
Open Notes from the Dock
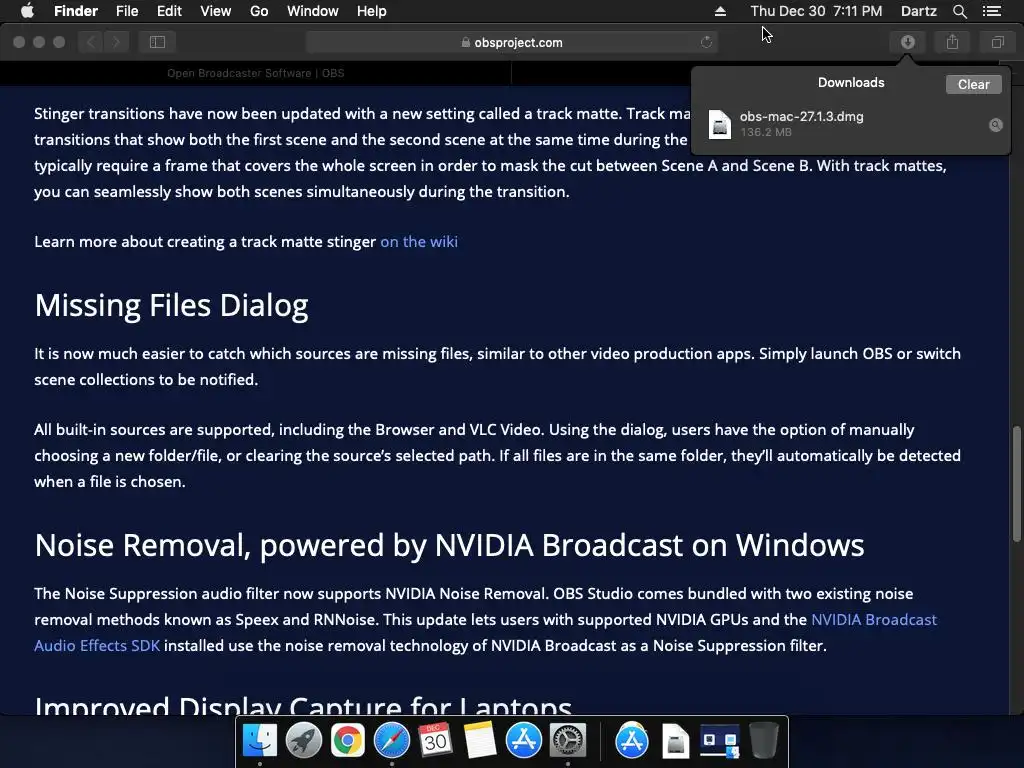tap(479, 741)
